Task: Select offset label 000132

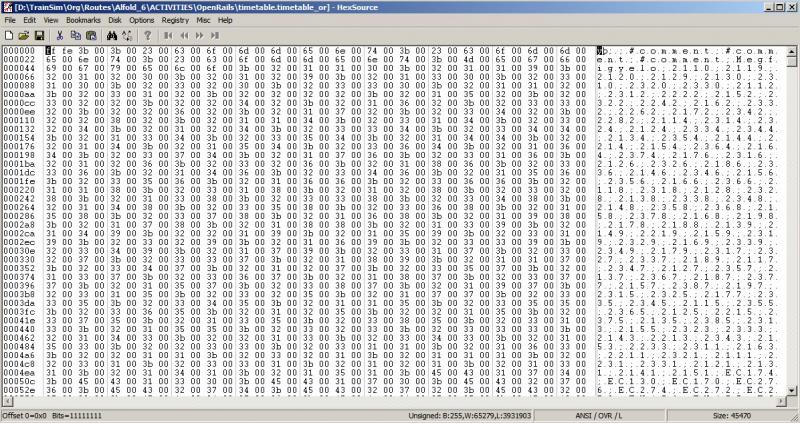Action: pyautogui.click(x=19, y=129)
